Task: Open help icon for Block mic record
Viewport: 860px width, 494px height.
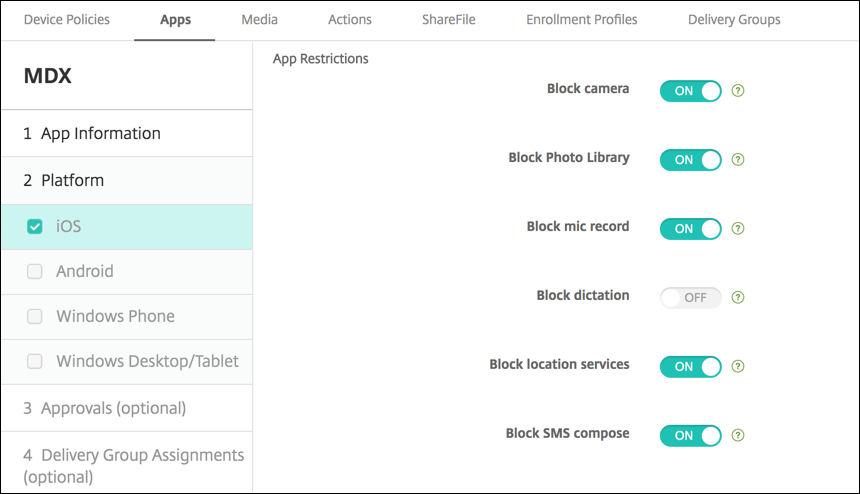Action: tap(738, 228)
